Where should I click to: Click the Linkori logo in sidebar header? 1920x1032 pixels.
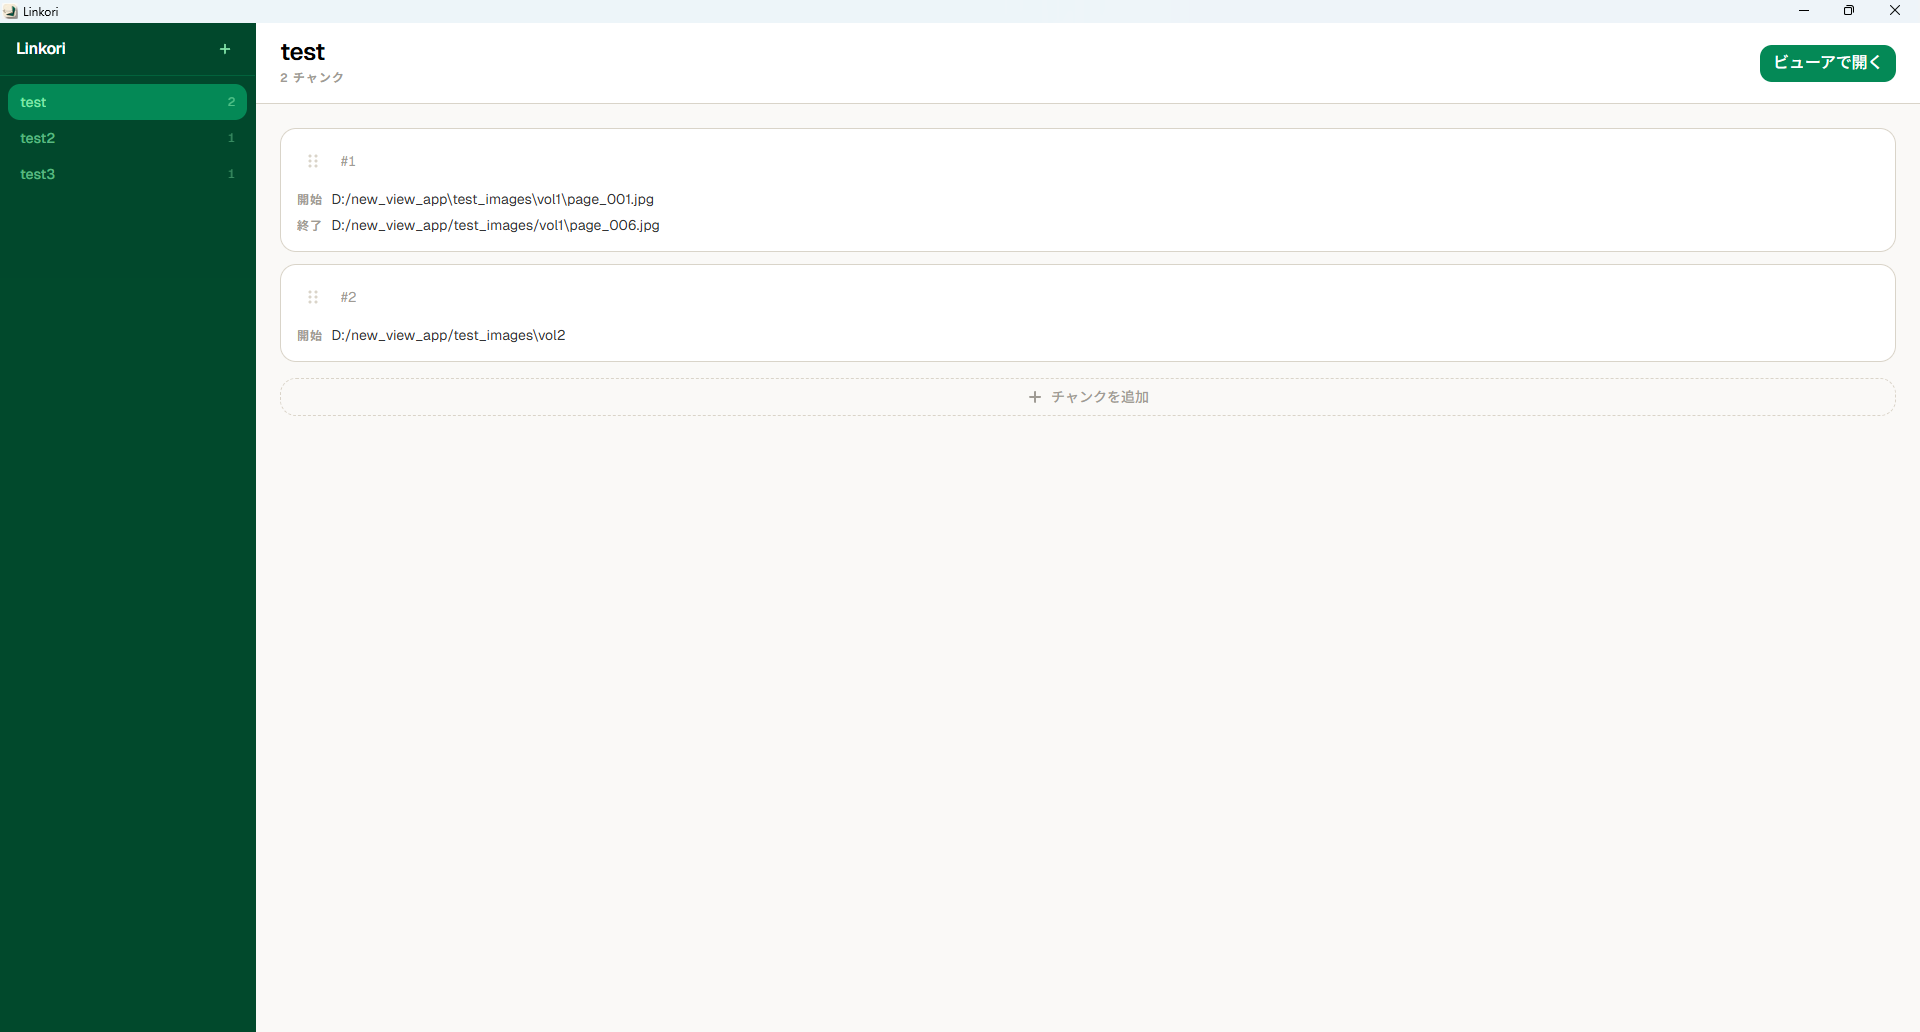click(41, 49)
